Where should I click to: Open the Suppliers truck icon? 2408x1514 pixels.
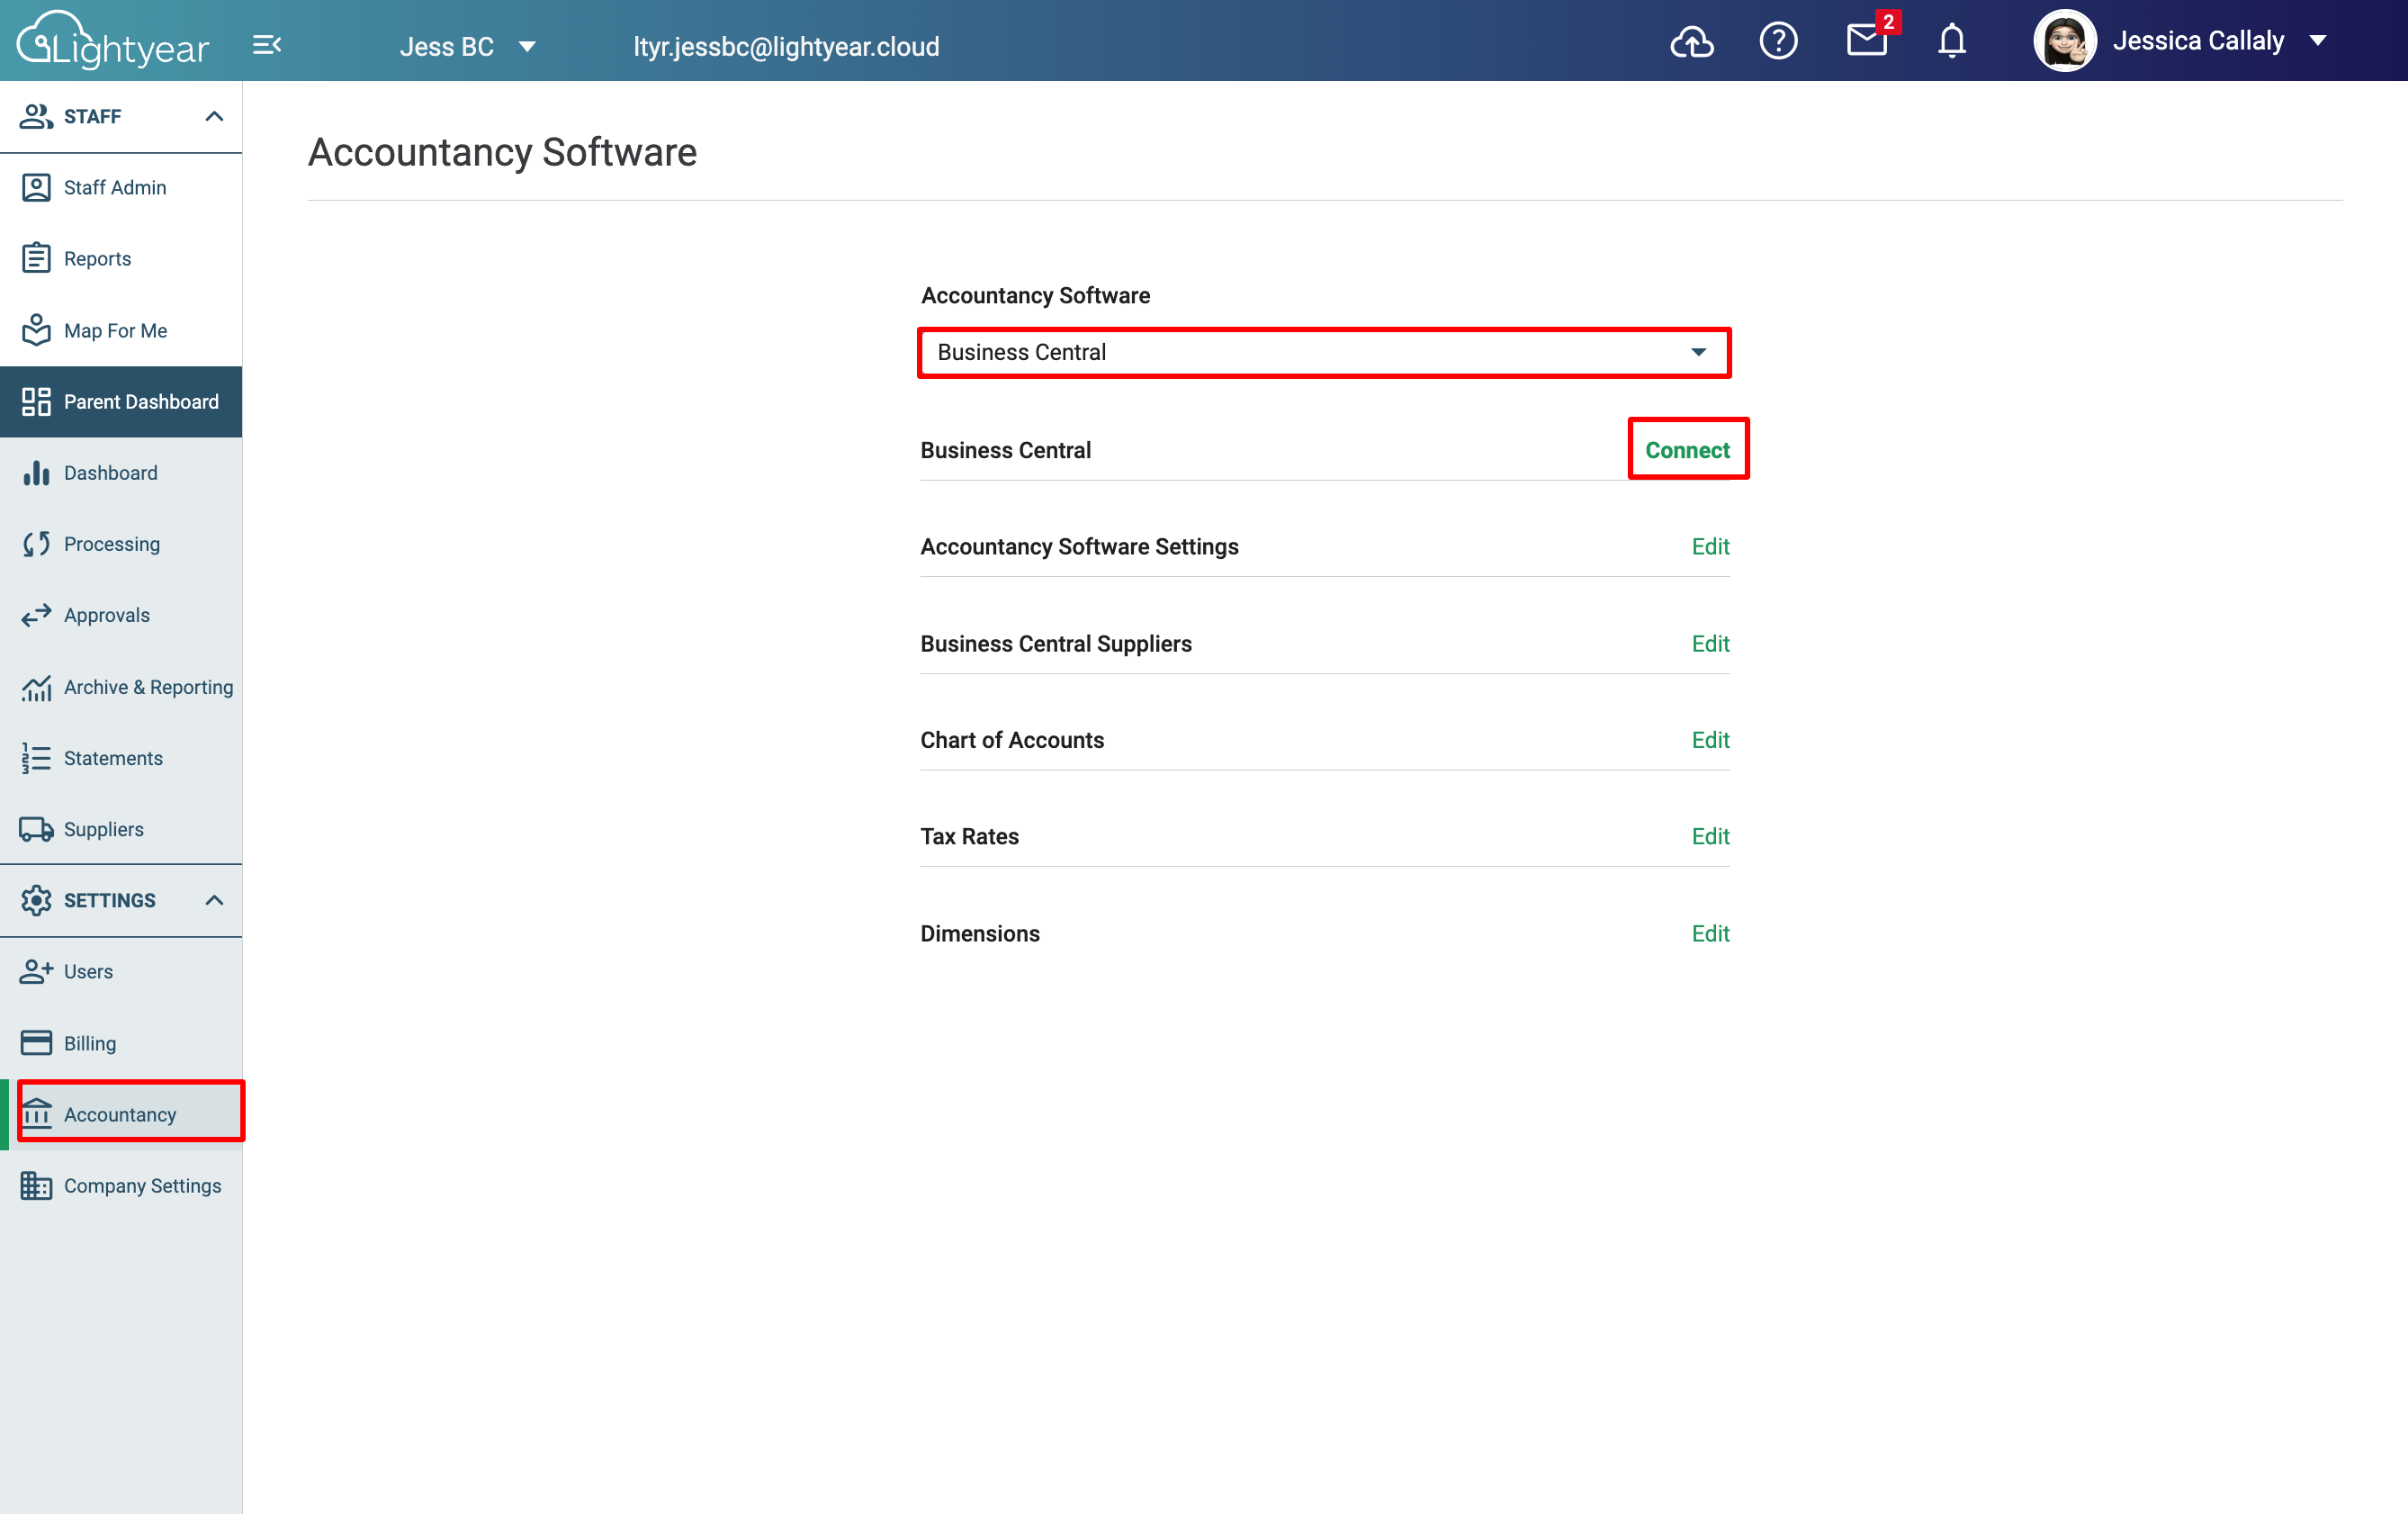click(36, 829)
